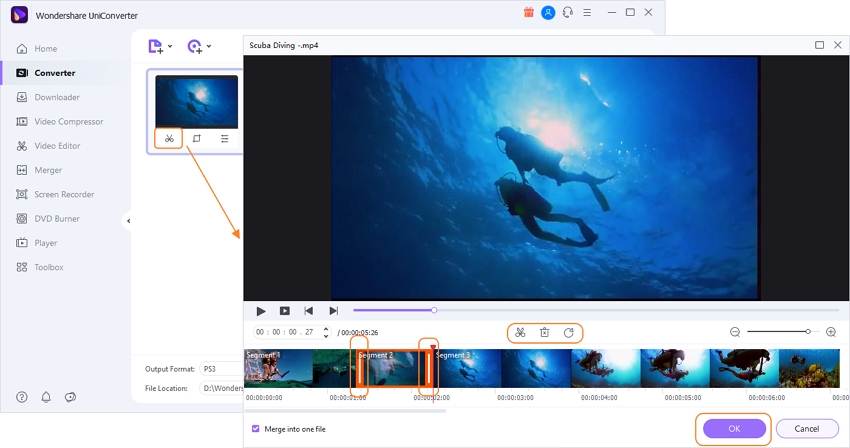The width and height of the screenshot is (850, 448).
Task: Open the Output Format dropdown showing PS3
Action: point(222,369)
